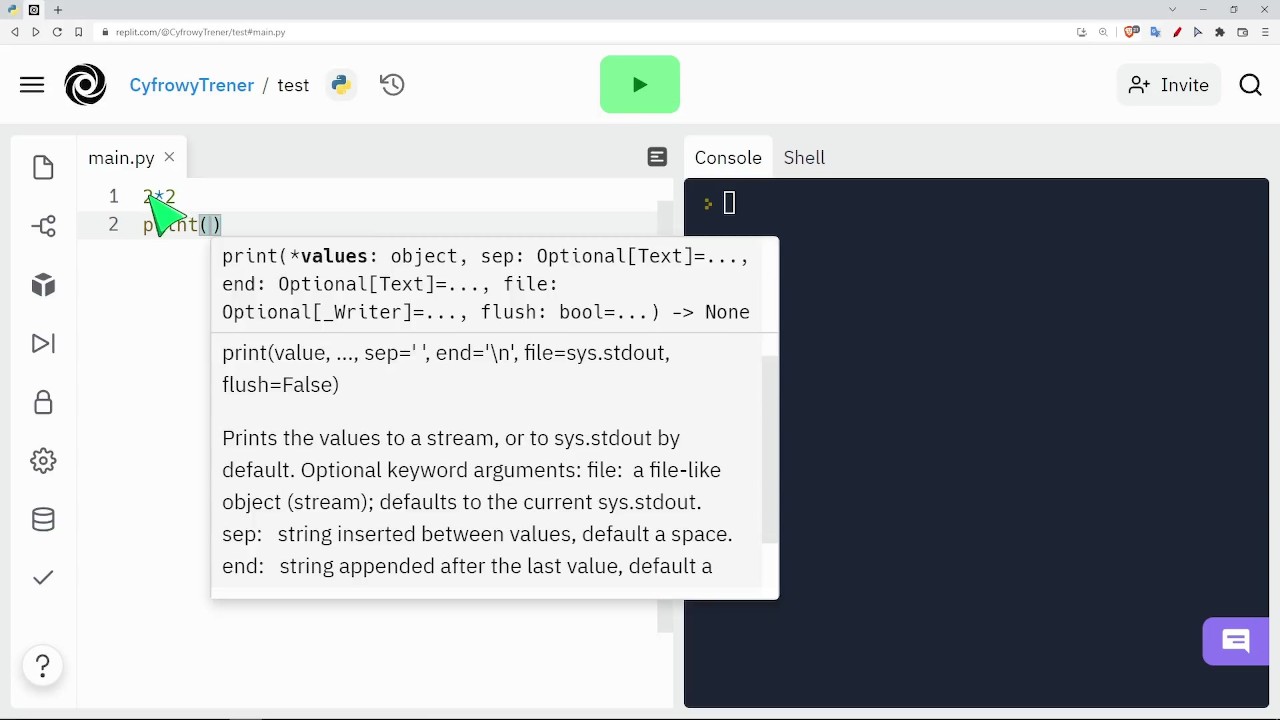This screenshot has width=1280, height=720.
Task: Click the Invite button
Action: tap(1168, 85)
